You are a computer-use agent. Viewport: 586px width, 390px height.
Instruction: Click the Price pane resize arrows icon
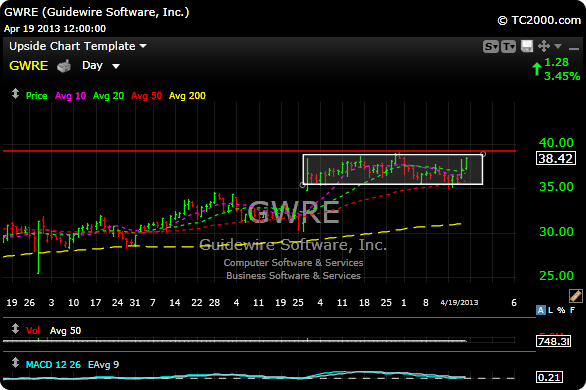click(x=15, y=93)
